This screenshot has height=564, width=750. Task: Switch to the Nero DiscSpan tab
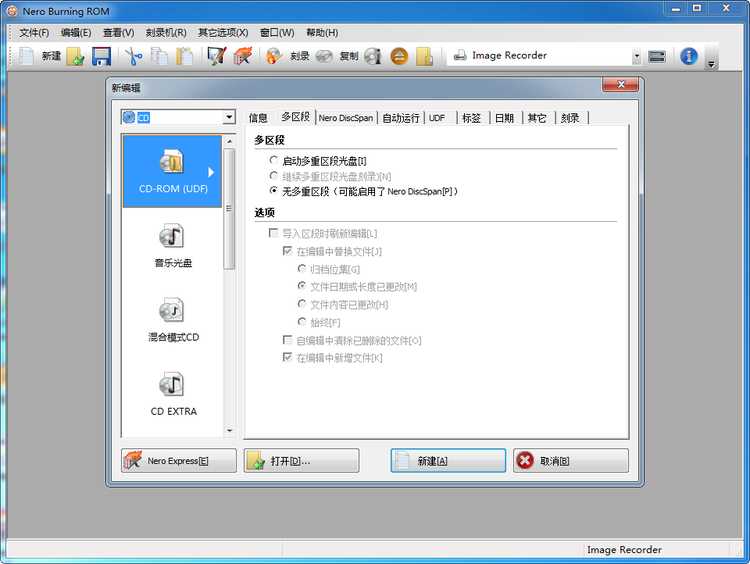346,118
